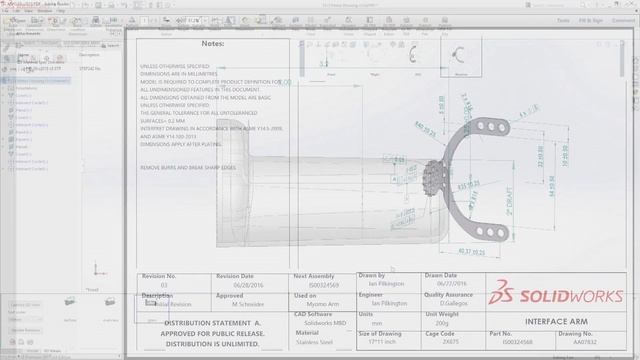Click 'Ian Pilkington' under Engineer

click(389, 303)
